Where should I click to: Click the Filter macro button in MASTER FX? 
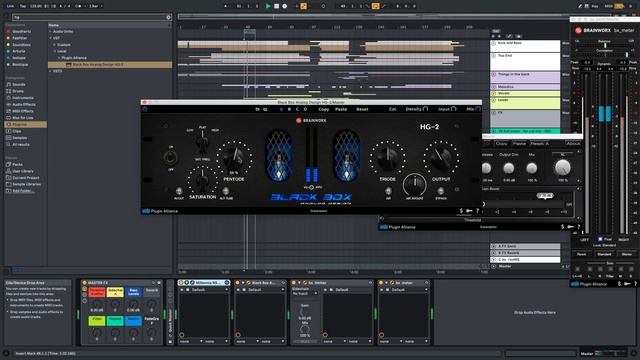click(x=97, y=321)
